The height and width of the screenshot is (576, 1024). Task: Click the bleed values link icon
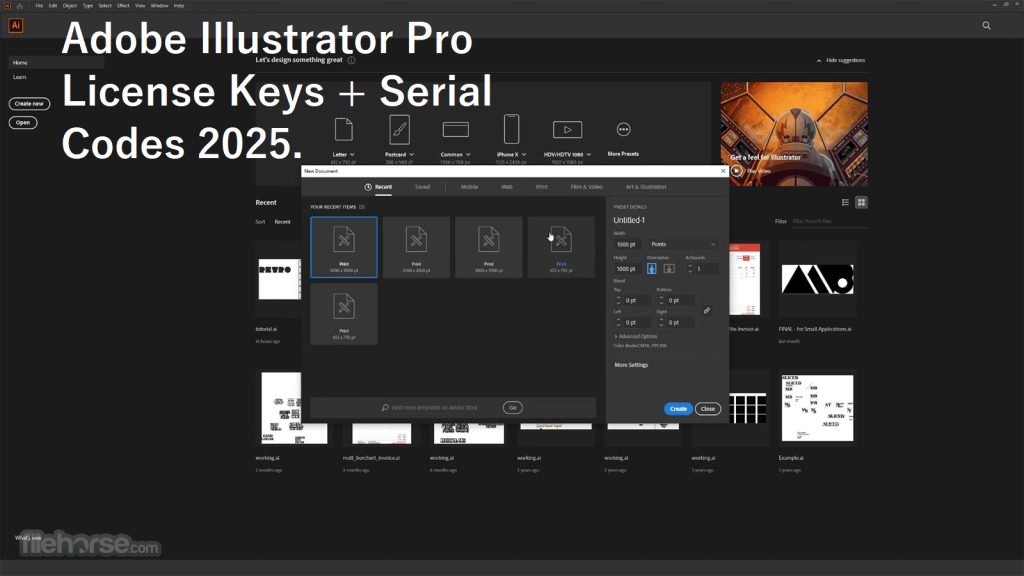(x=707, y=310)
